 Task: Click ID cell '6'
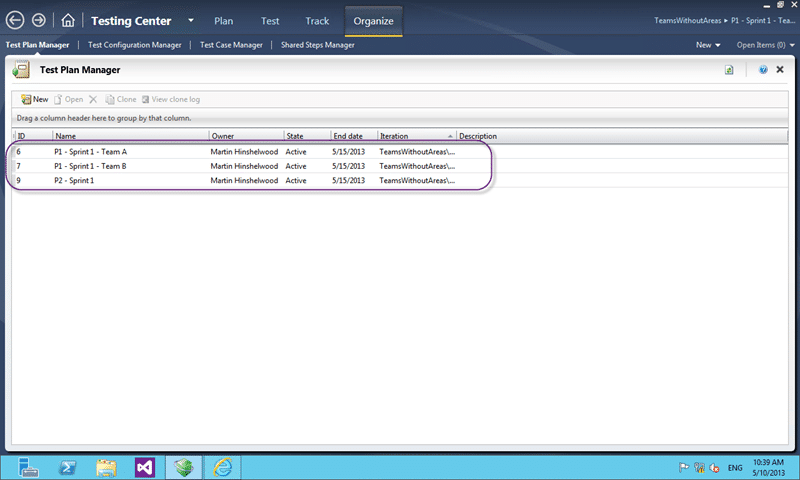click(x=18, y=151)
